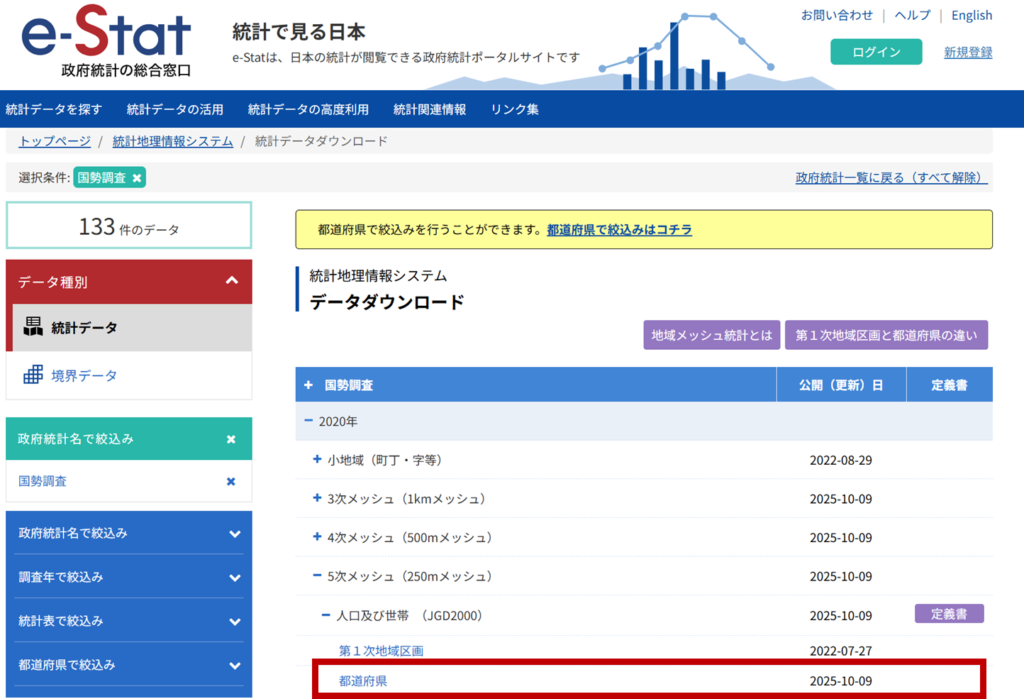This screenshot has height=699, width=1024.
Task: Expand the 3次メッシュ（1kmメッシュ） row
Action: [318, 498]
